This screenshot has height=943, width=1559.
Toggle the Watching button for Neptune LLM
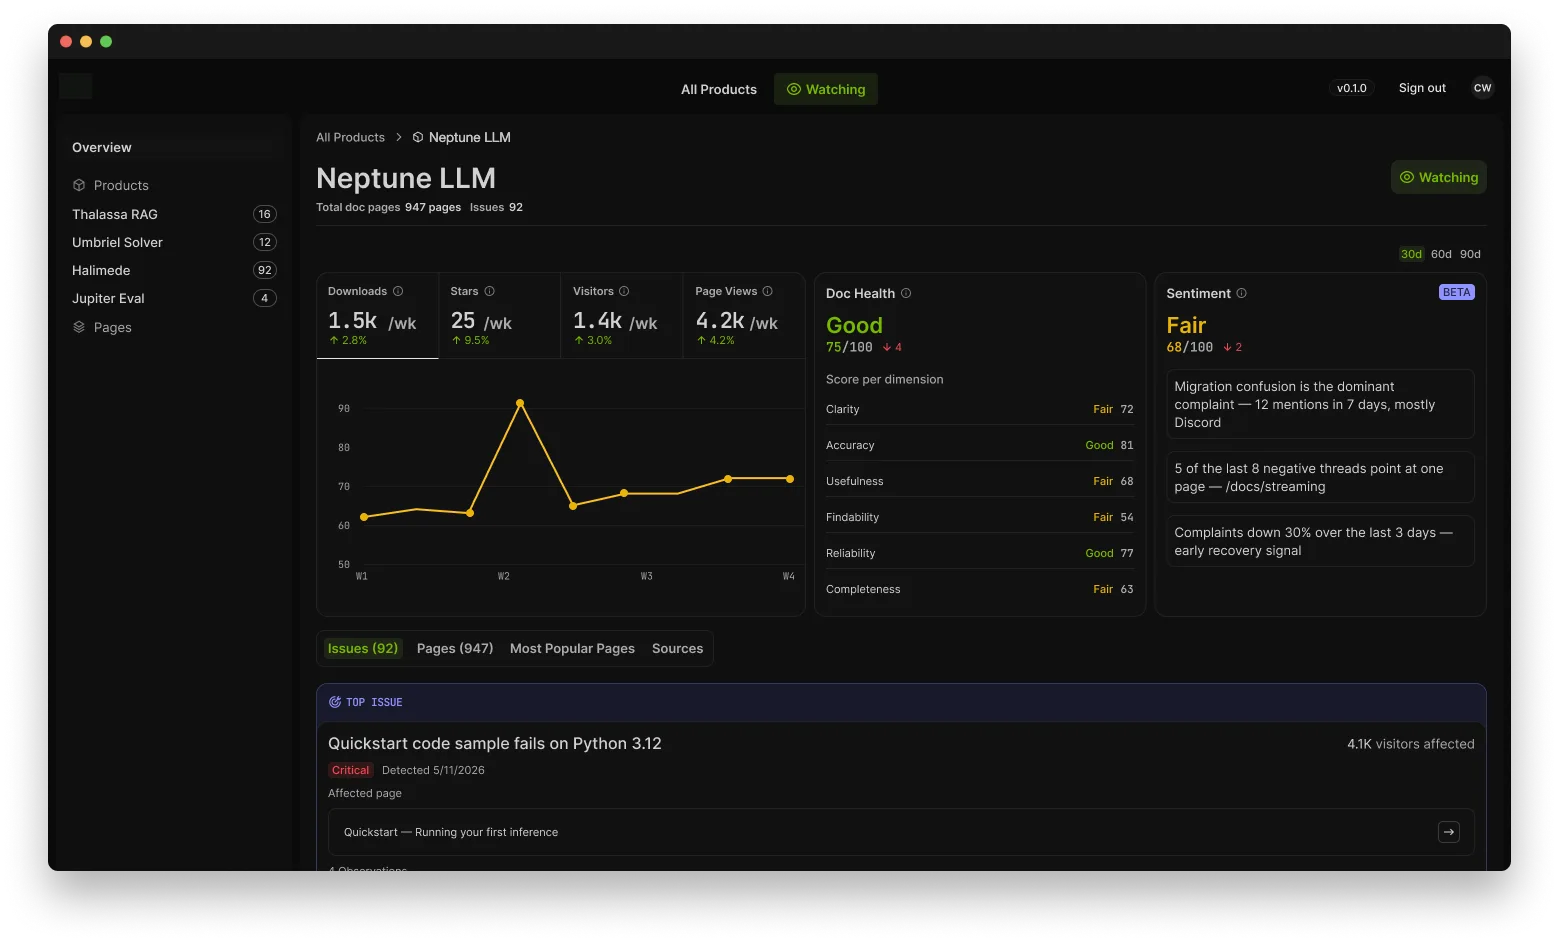(x=1439, y=177)
